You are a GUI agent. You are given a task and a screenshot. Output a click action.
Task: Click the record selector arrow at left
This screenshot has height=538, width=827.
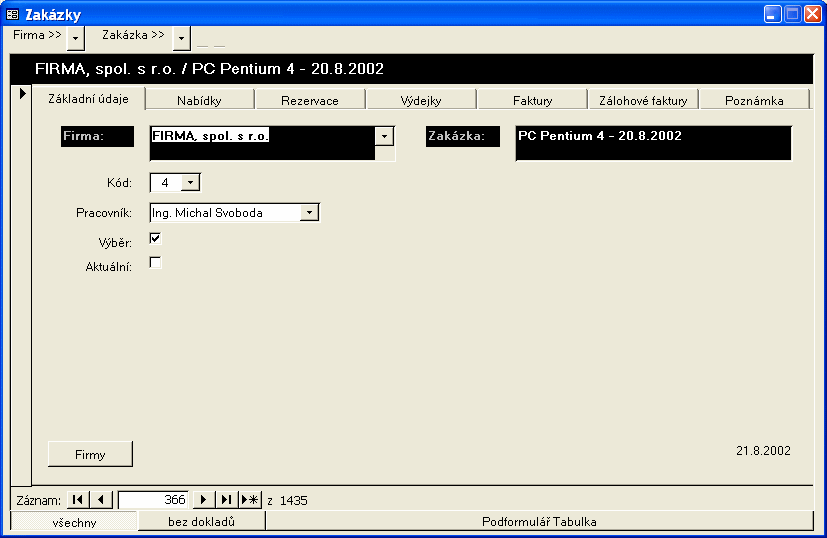[x=22, y=93]
